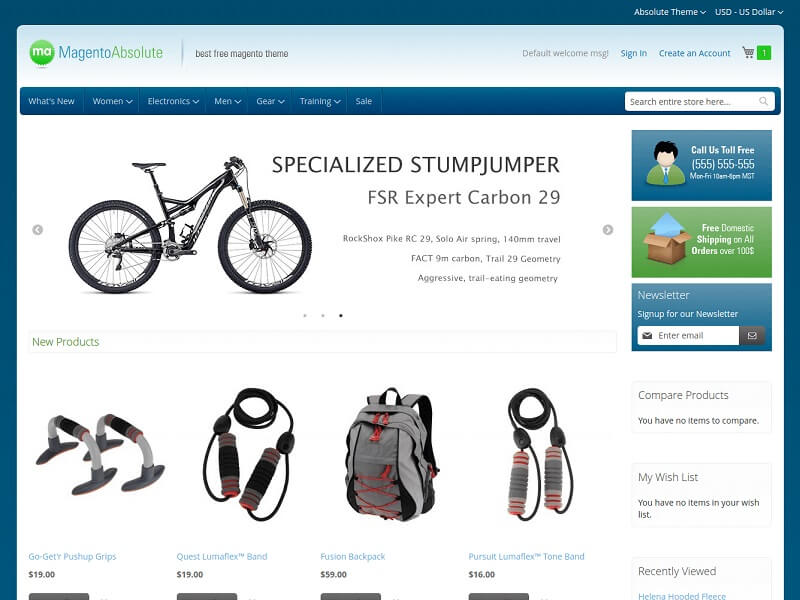Open the shopping cart icon
800x600 pixels.
[x=748, y=53]
